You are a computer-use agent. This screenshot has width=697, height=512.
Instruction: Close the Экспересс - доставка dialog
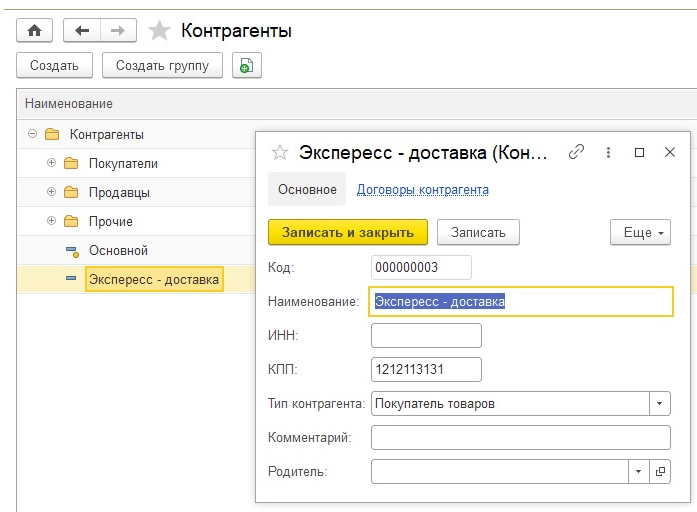point(669,152)
